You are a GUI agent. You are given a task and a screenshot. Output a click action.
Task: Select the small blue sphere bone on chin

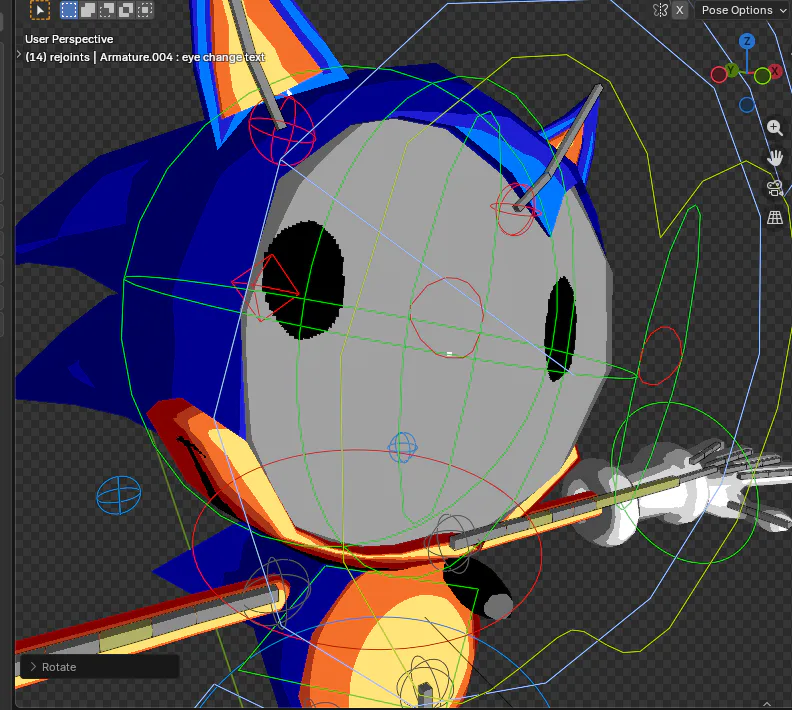point(403,447)
